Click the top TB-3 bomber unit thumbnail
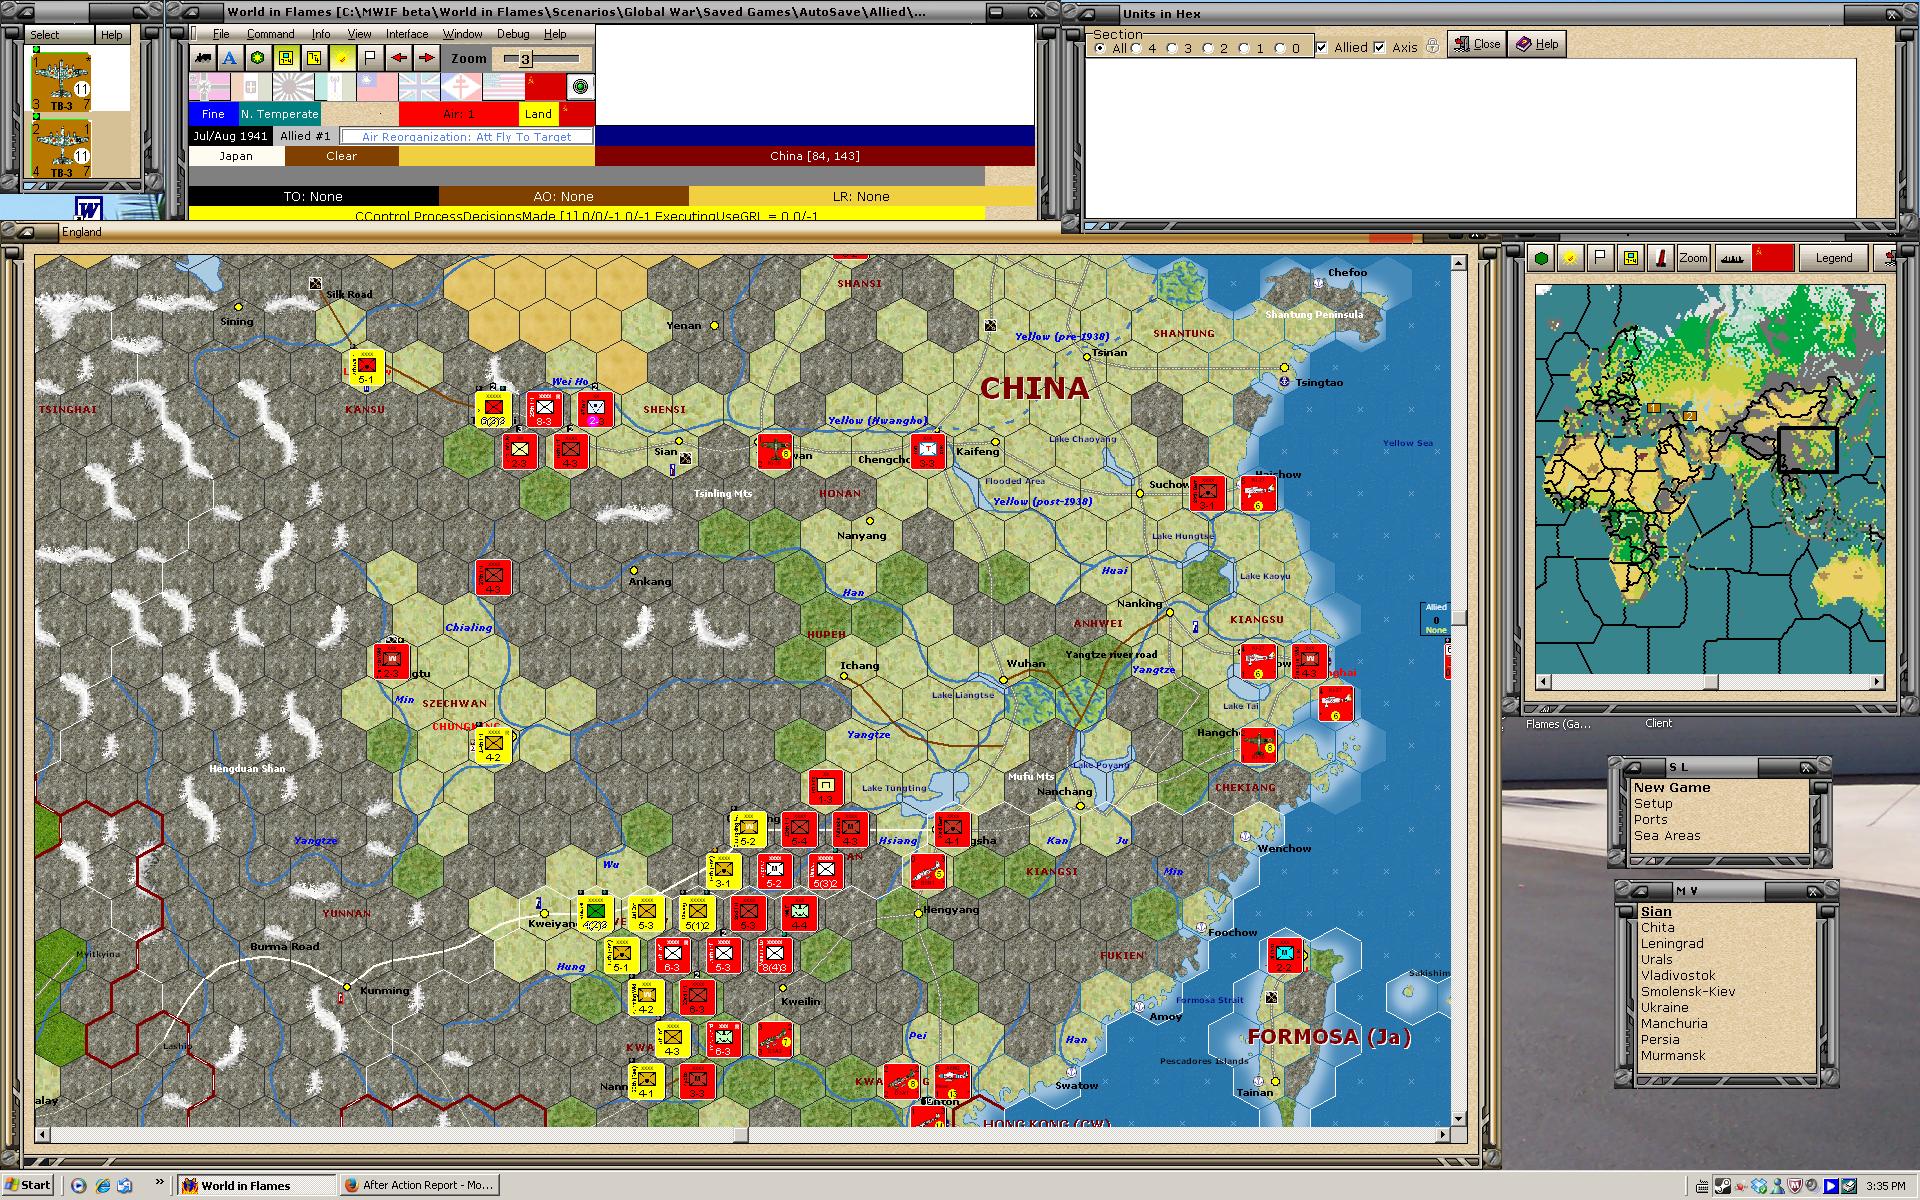The height and width of the screenshot is (1200, 1920). [62, 80]
